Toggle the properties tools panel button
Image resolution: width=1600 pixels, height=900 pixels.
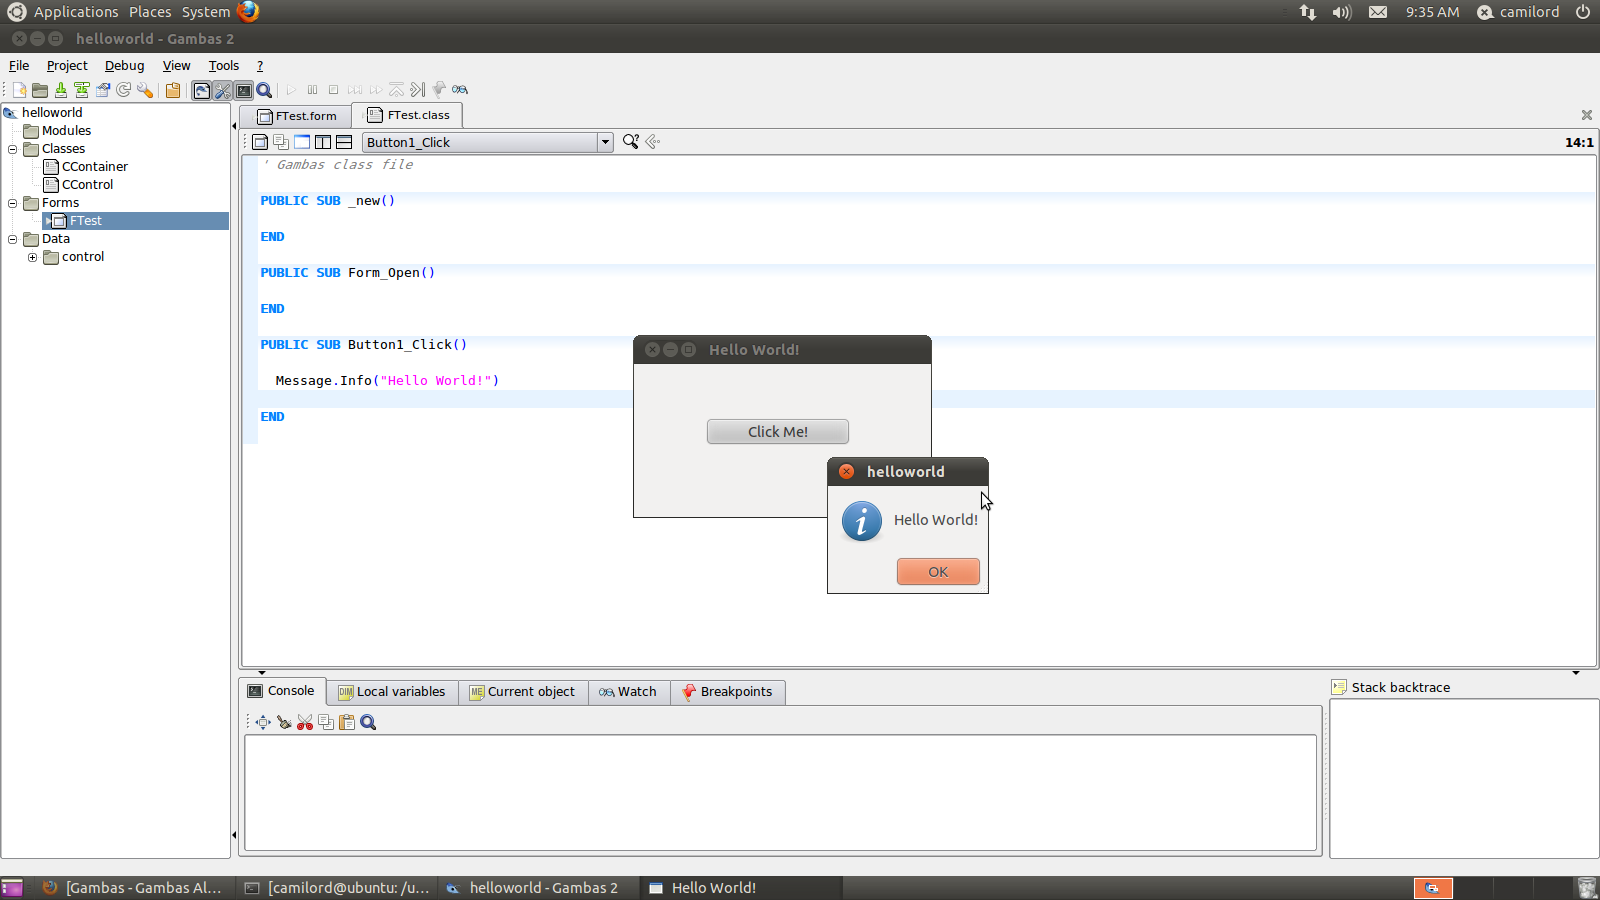(x=223, y=90)
